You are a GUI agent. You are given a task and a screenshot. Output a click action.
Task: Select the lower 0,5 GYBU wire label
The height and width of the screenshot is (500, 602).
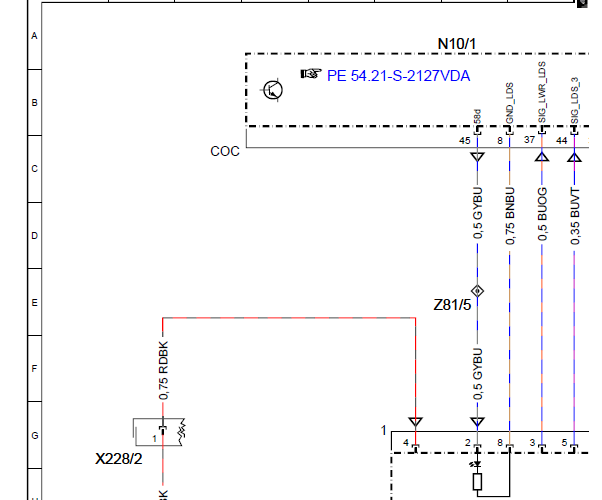pyautogui.click(x=477, y=374)
